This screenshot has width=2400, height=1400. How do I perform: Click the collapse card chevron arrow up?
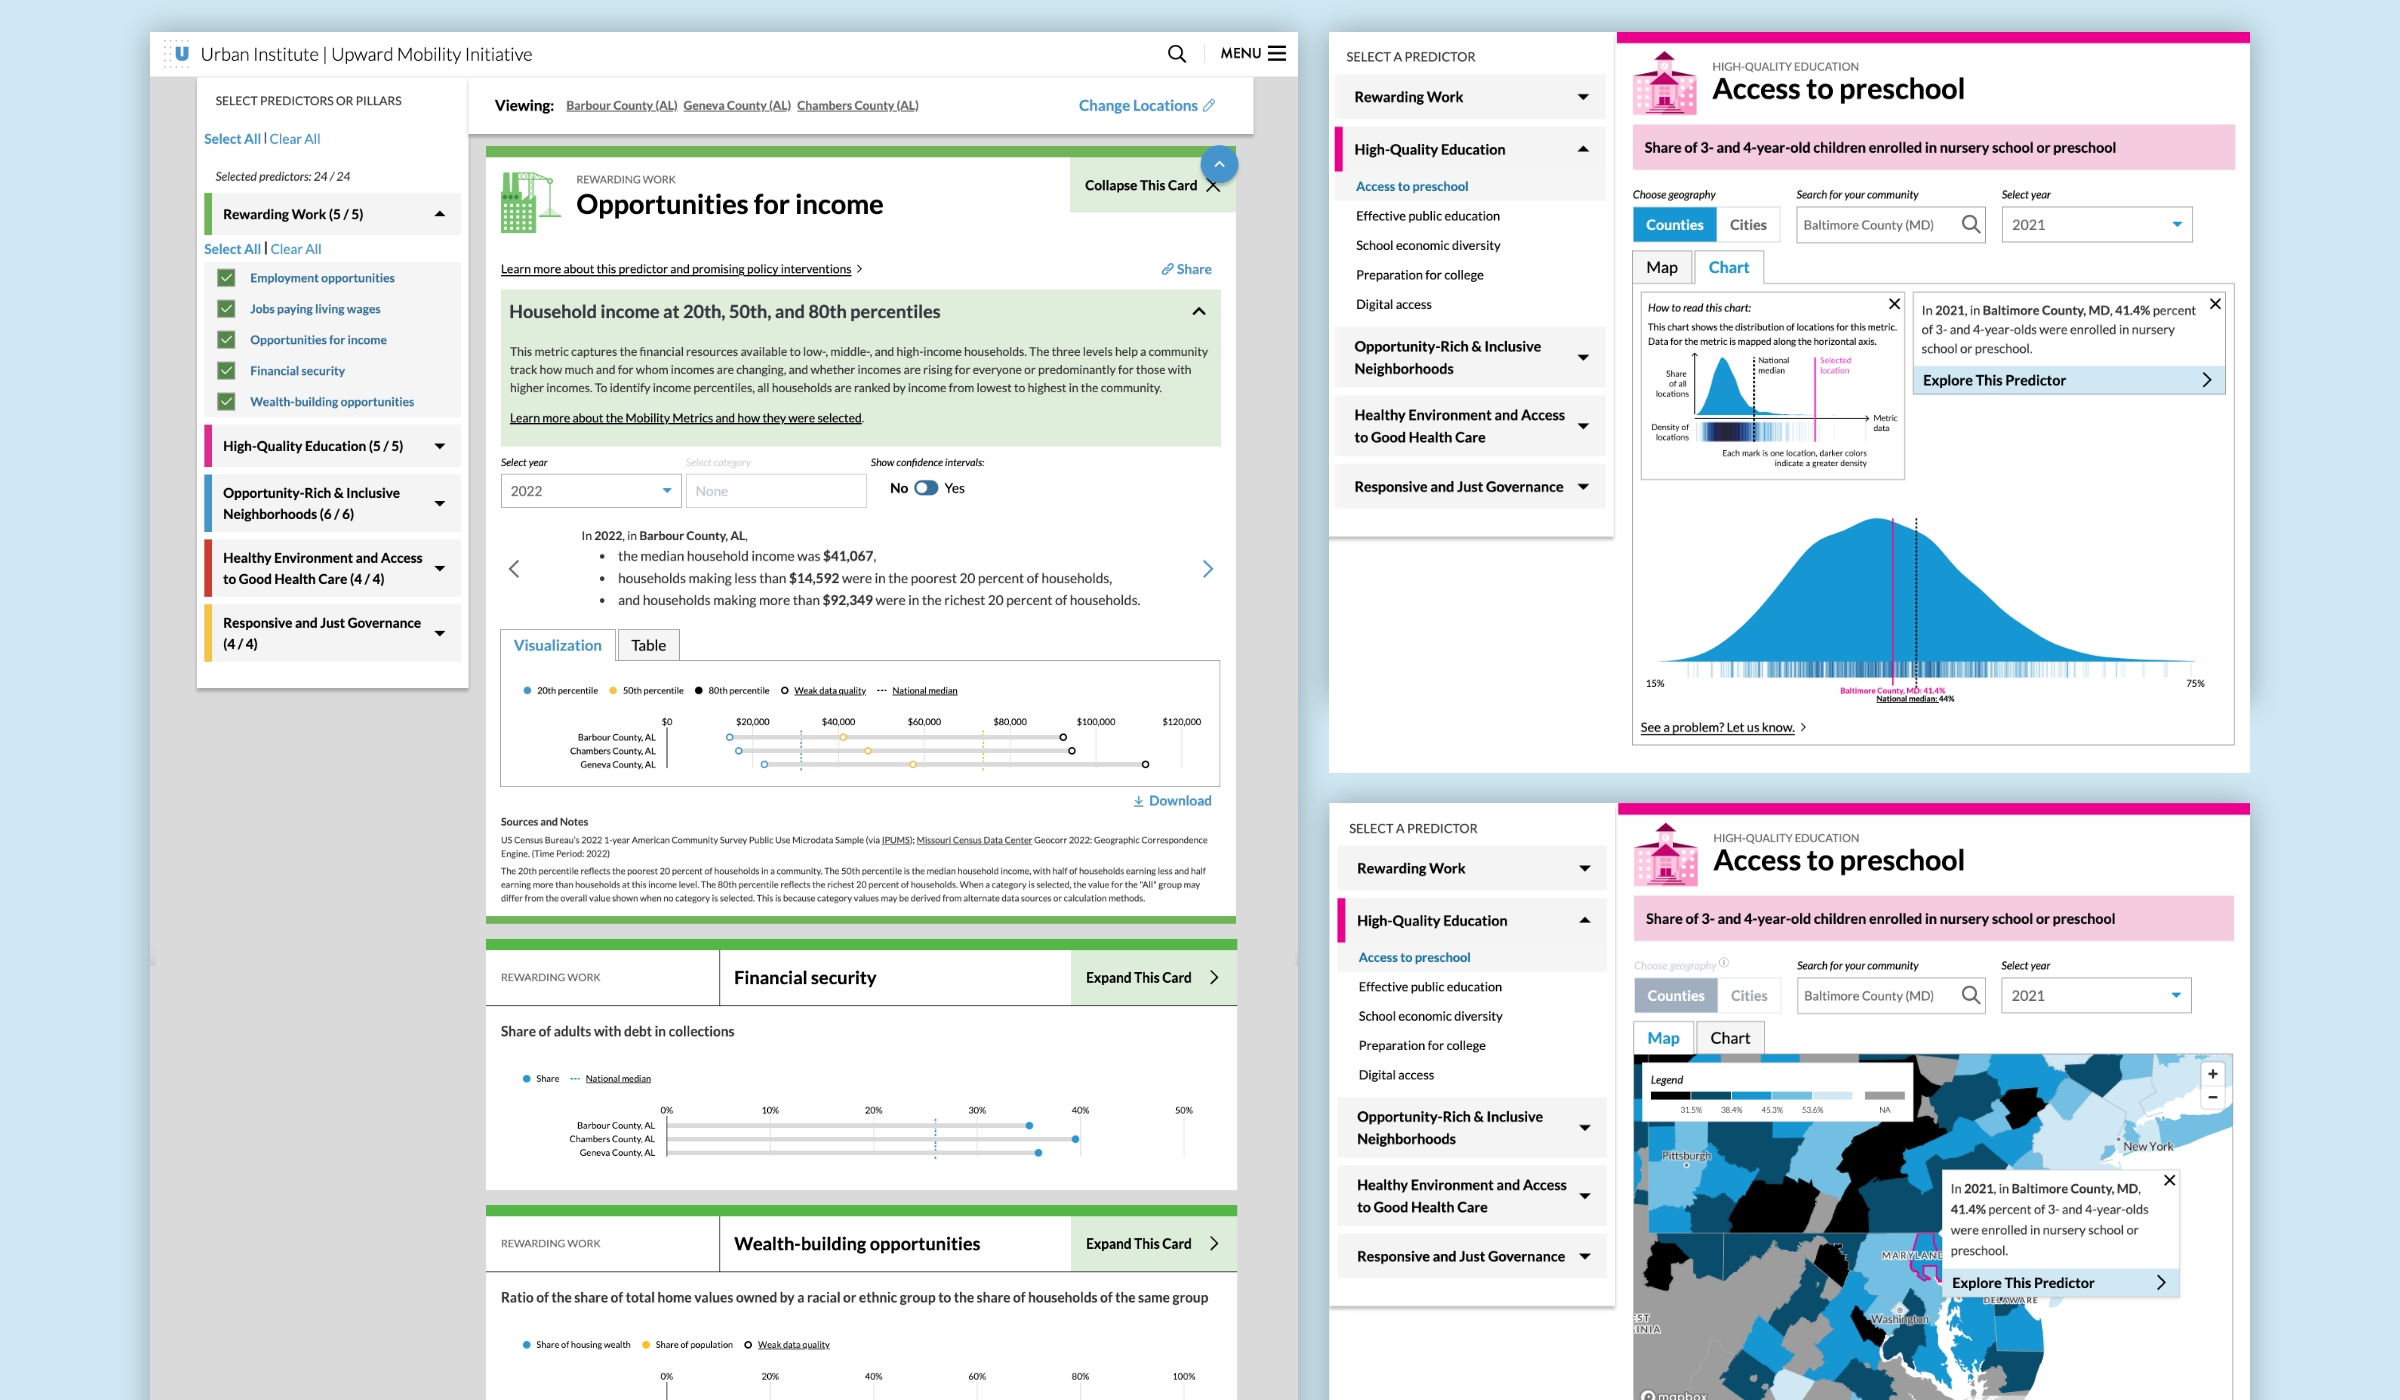click(x=1222, y=162)
